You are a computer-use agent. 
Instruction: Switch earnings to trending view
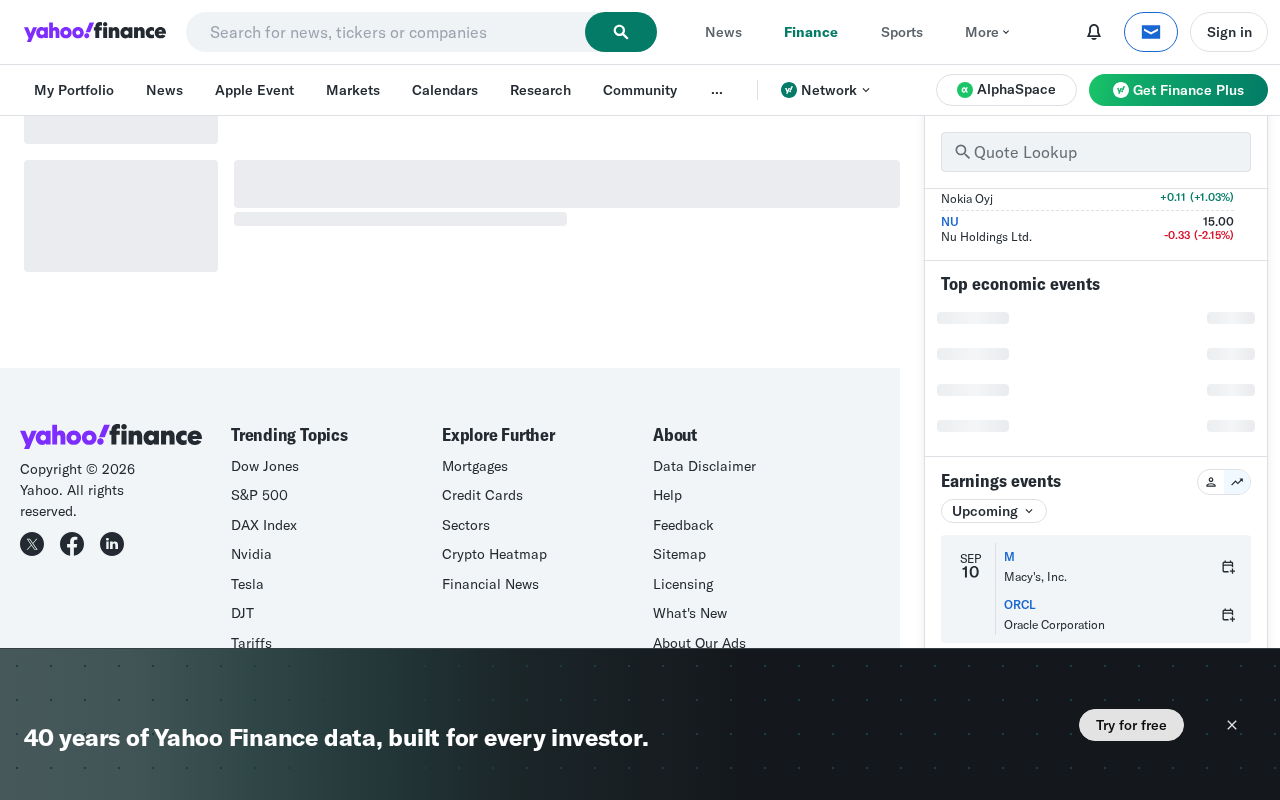1237,482
